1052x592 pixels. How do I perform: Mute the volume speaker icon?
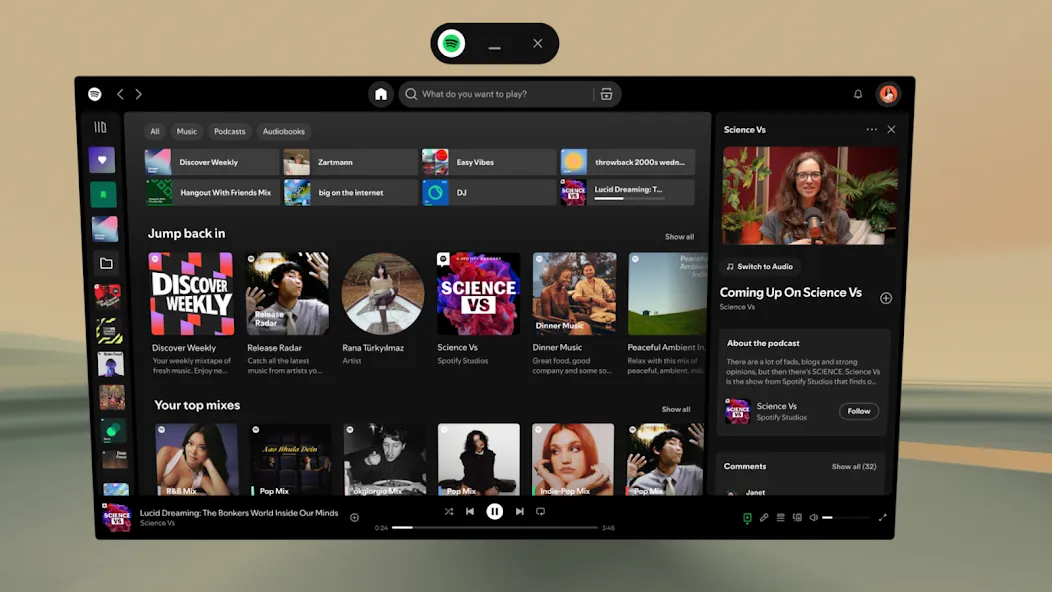(813, 517)
